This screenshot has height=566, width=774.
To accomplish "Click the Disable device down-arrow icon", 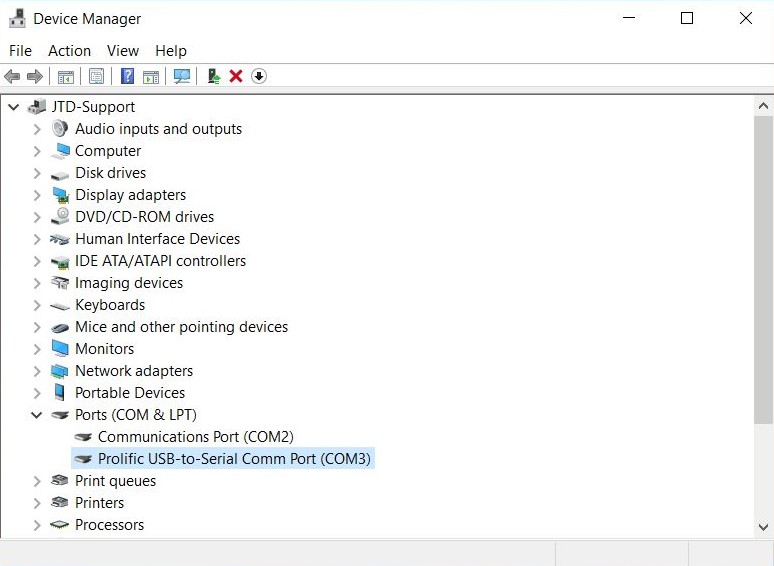I will tap(259, 76).
